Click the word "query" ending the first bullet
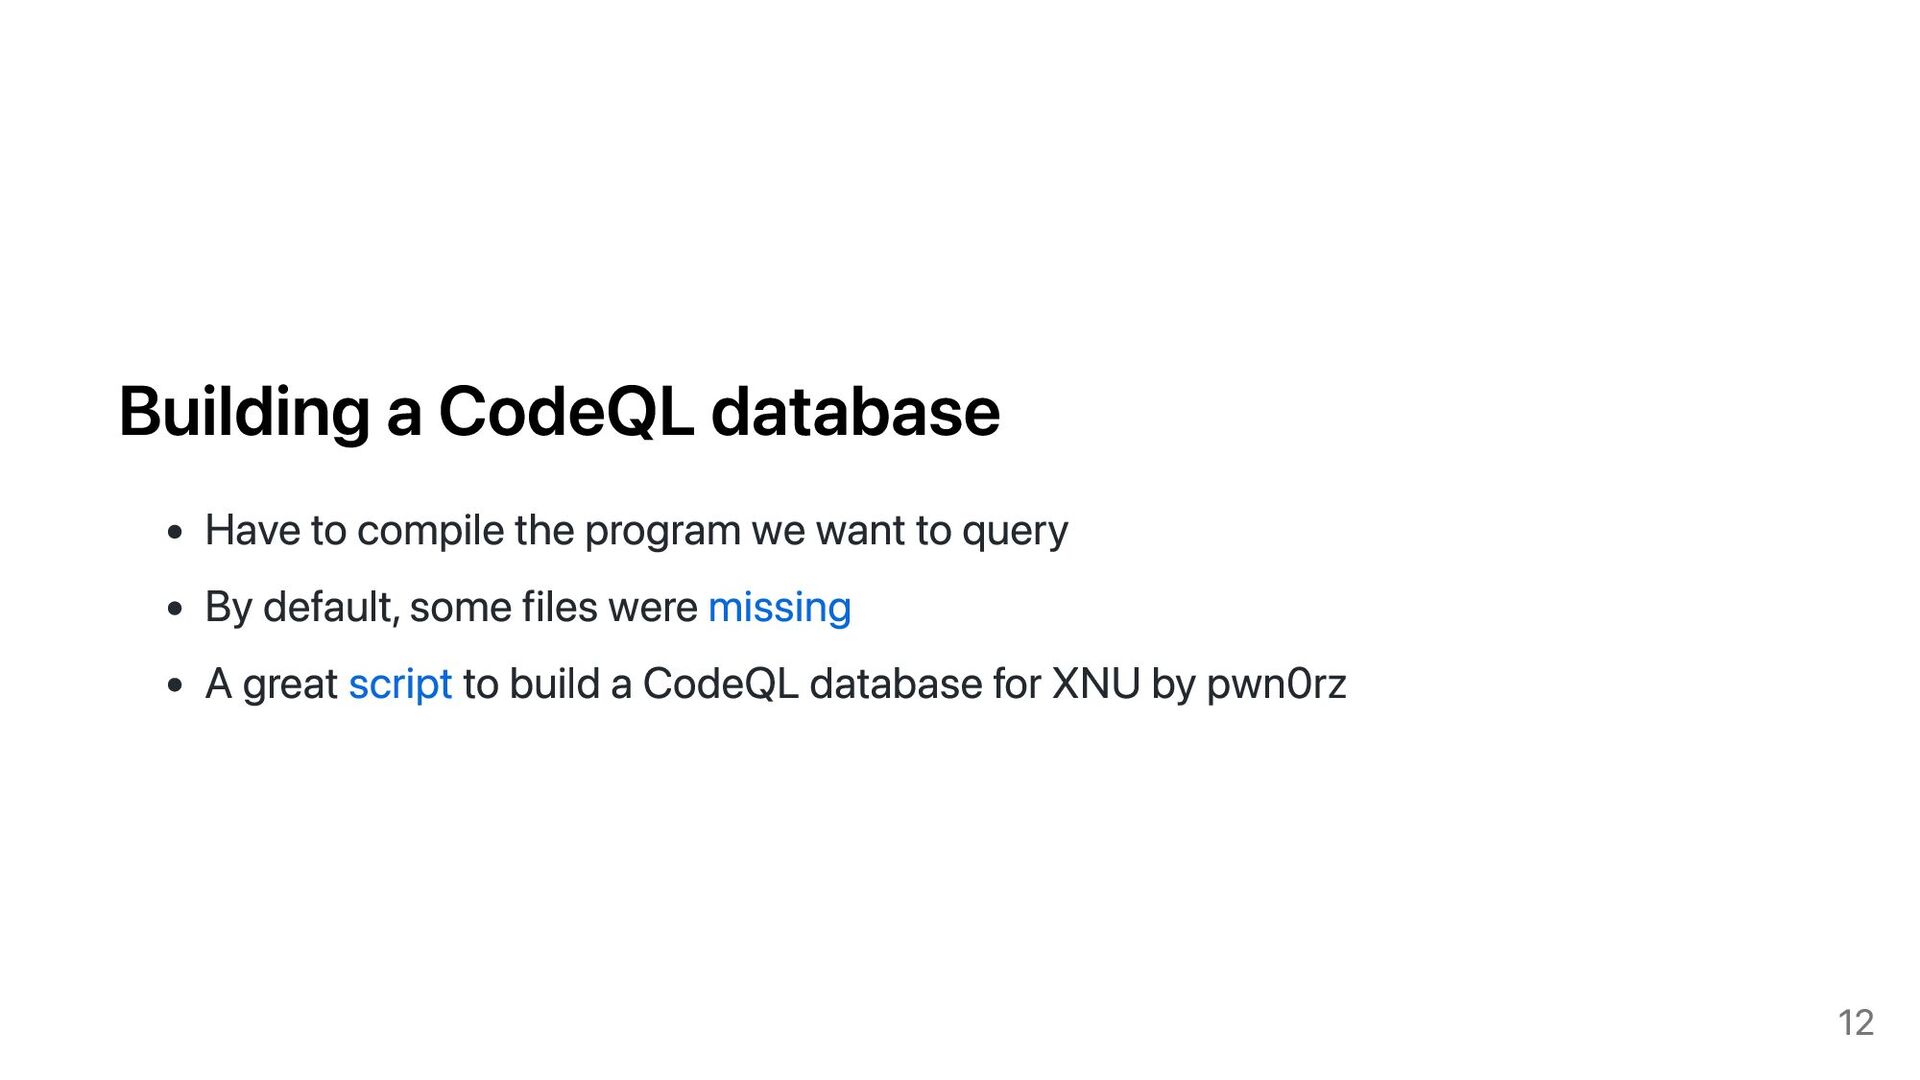 [1015, 533]
